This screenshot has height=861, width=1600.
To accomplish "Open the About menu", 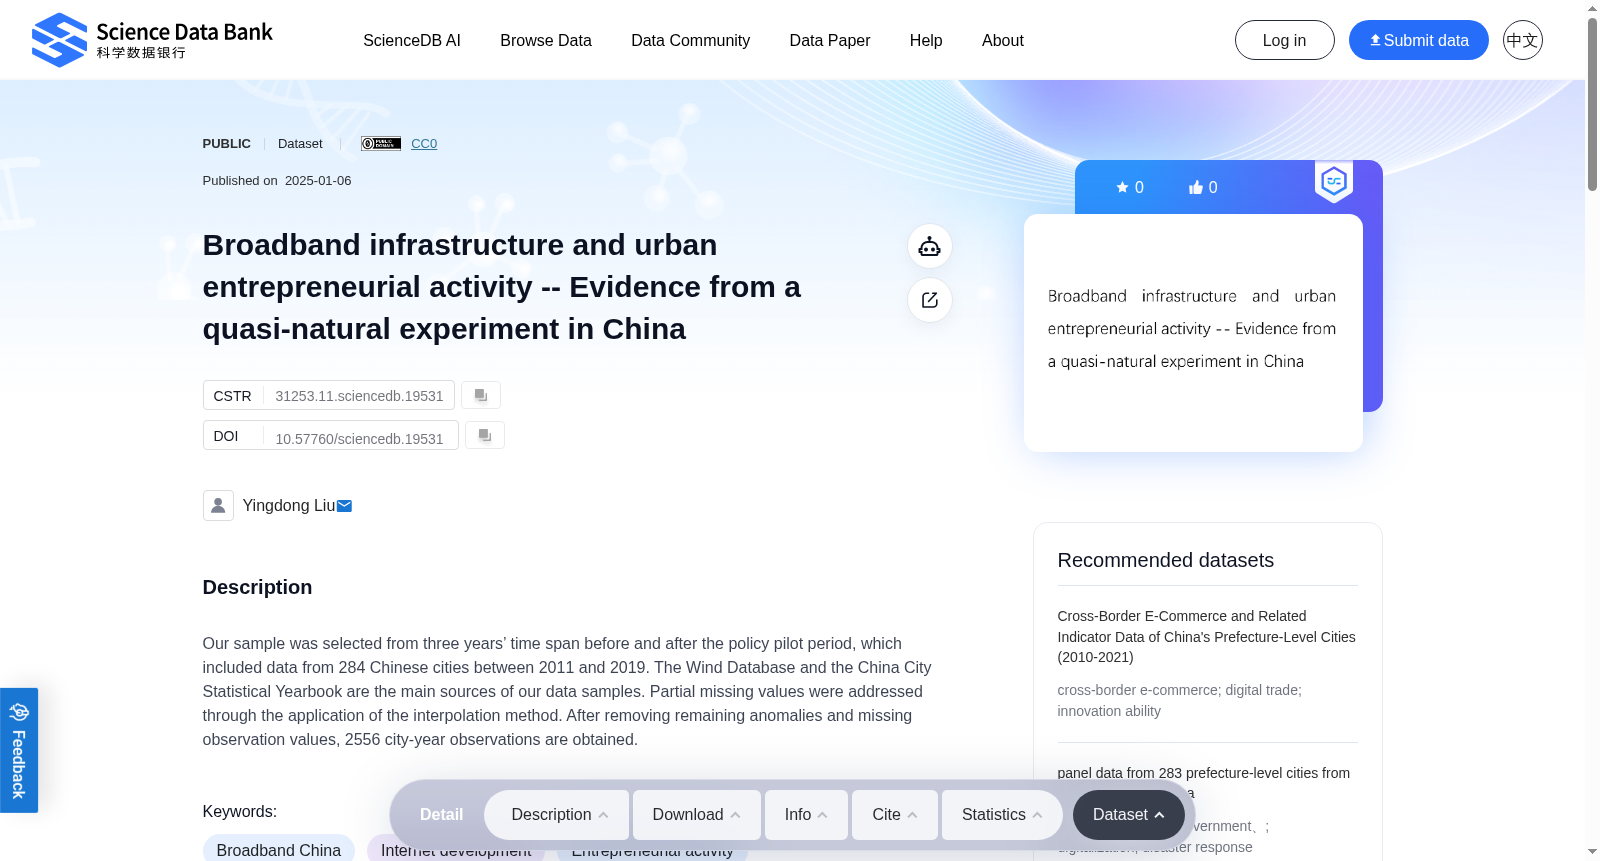I will pyautogui.click(x=1003, y=40).
